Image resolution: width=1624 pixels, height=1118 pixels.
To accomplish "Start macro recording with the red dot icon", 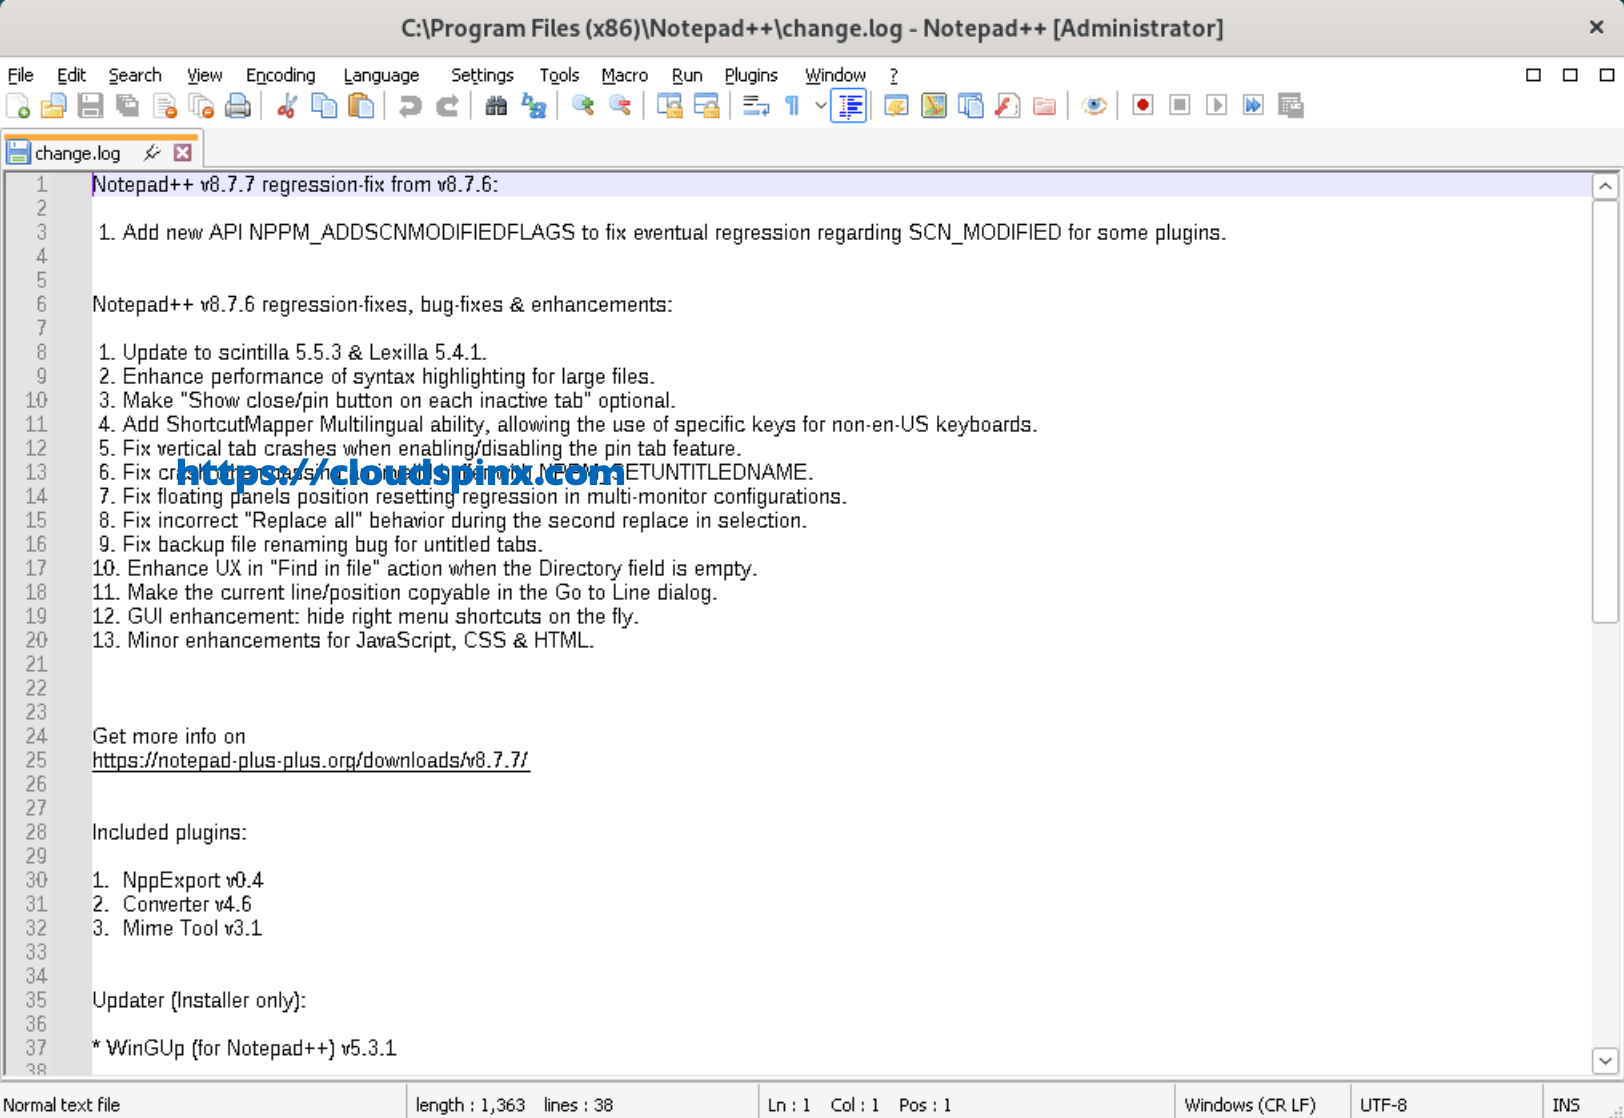I will (1141, 105).
